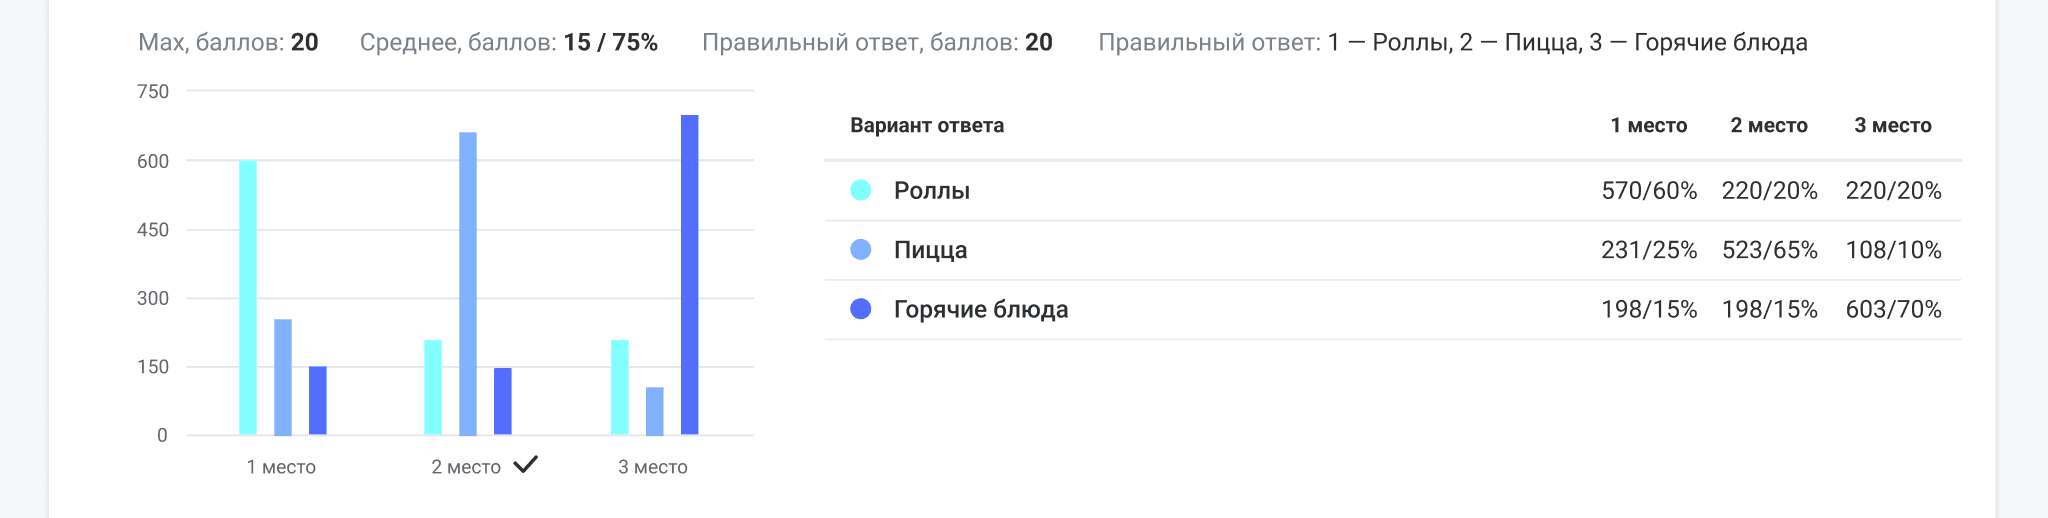Click the dark blue bar in 1 место group
The height and width of the screenshot is (518, 2048).
(318, 401)
